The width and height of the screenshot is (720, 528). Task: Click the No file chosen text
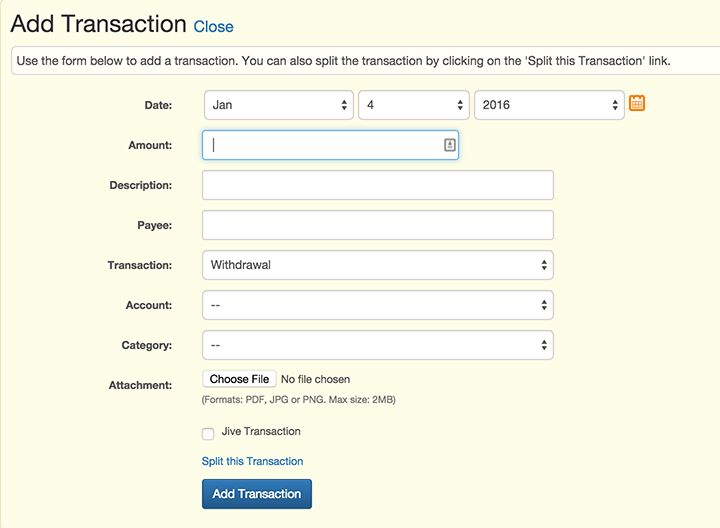pos(316,380)
